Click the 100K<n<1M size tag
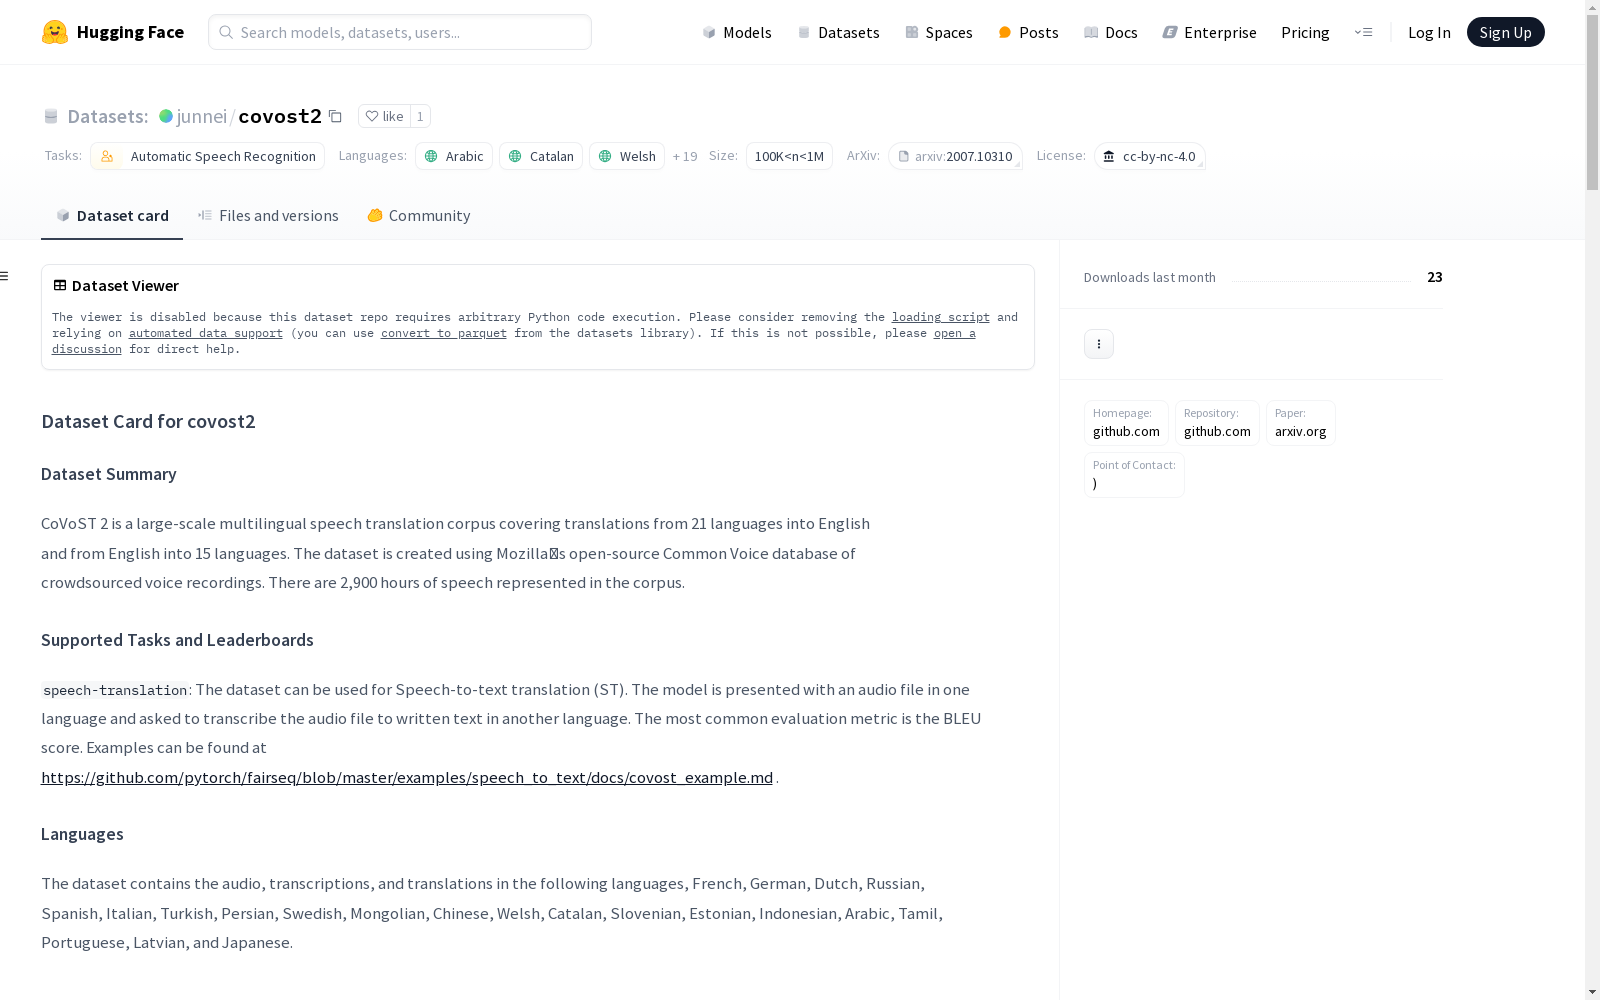The image size is (1600, 1000). coord(789,156)
